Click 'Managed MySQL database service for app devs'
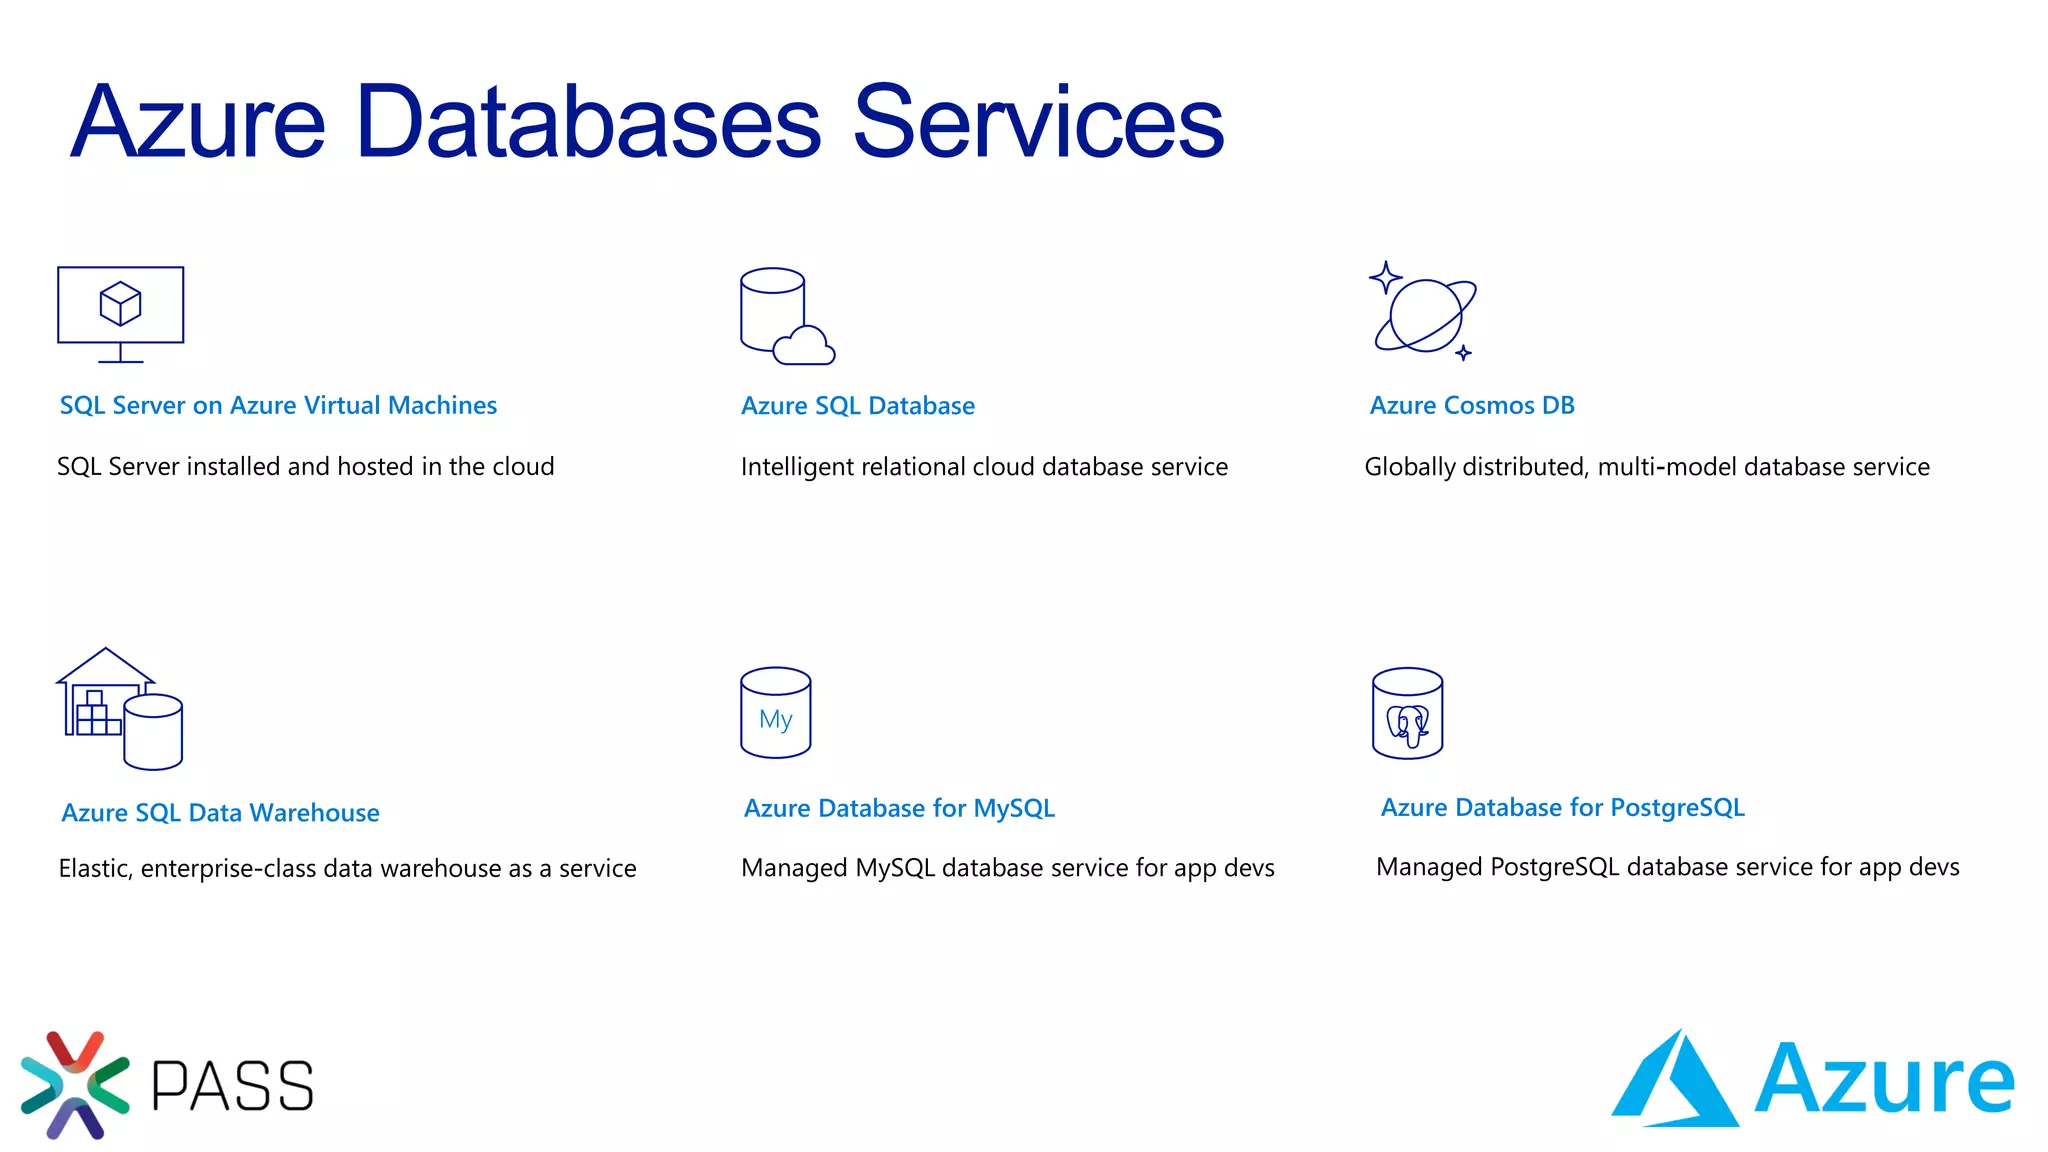Screen dimensions: 2048x1152 [1008, 867]
